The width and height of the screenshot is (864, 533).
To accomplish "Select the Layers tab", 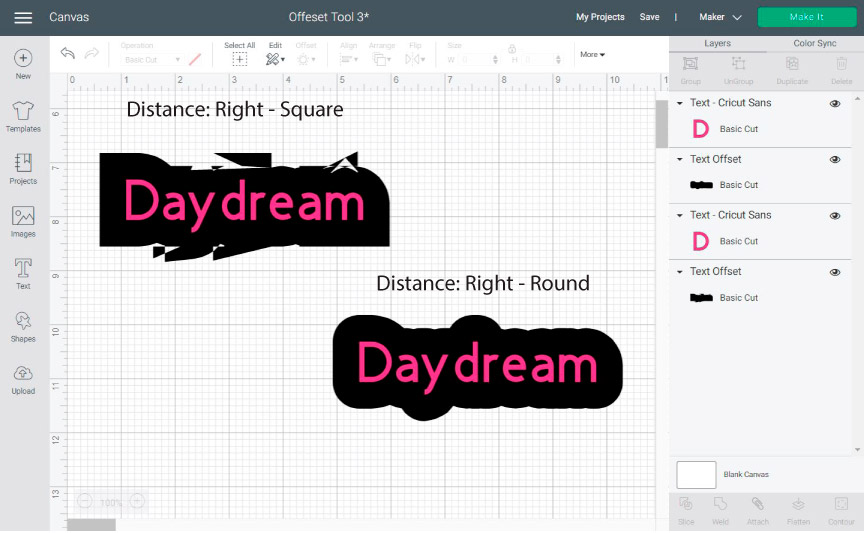I will (x=717, y=44).
